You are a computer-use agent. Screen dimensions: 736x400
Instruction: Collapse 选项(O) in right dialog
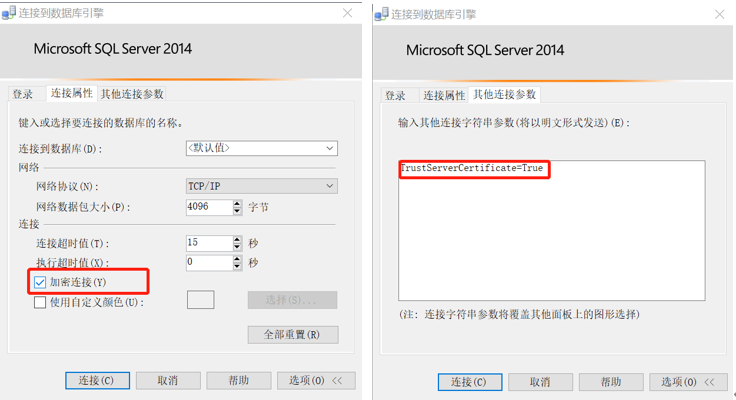688,382
